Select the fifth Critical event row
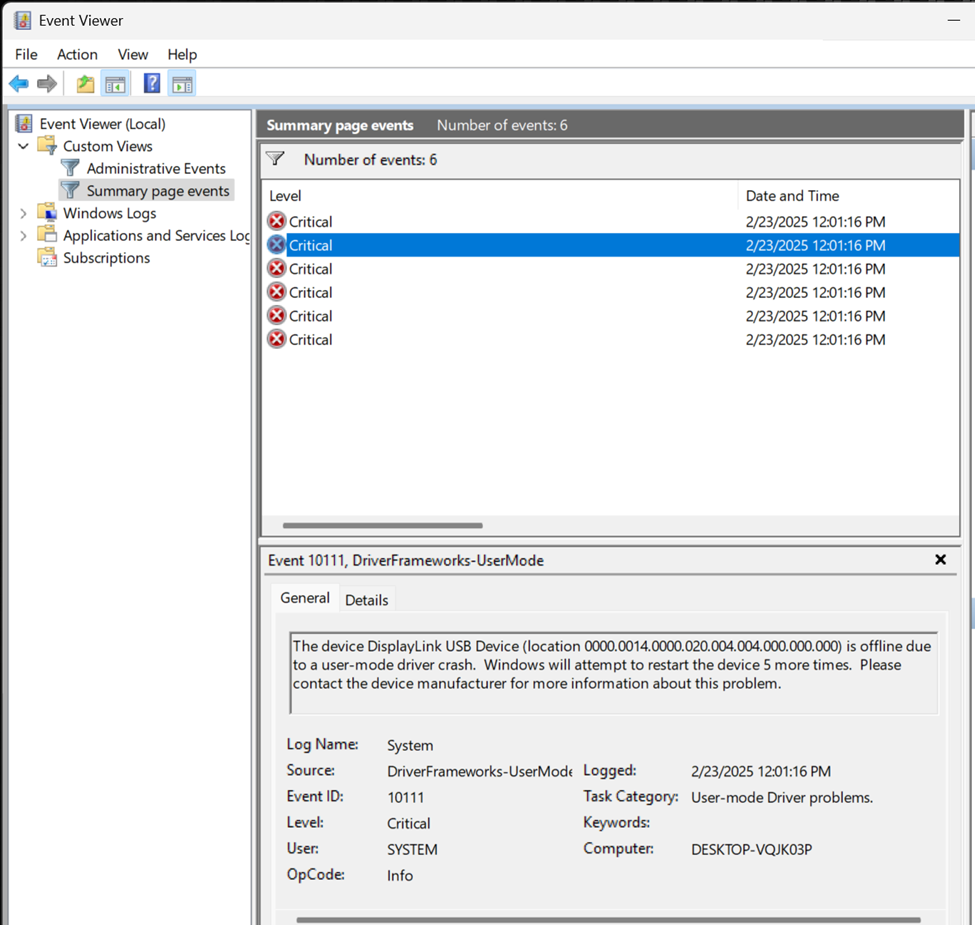This screenshot has width=975, height=925. click(611, 316)
